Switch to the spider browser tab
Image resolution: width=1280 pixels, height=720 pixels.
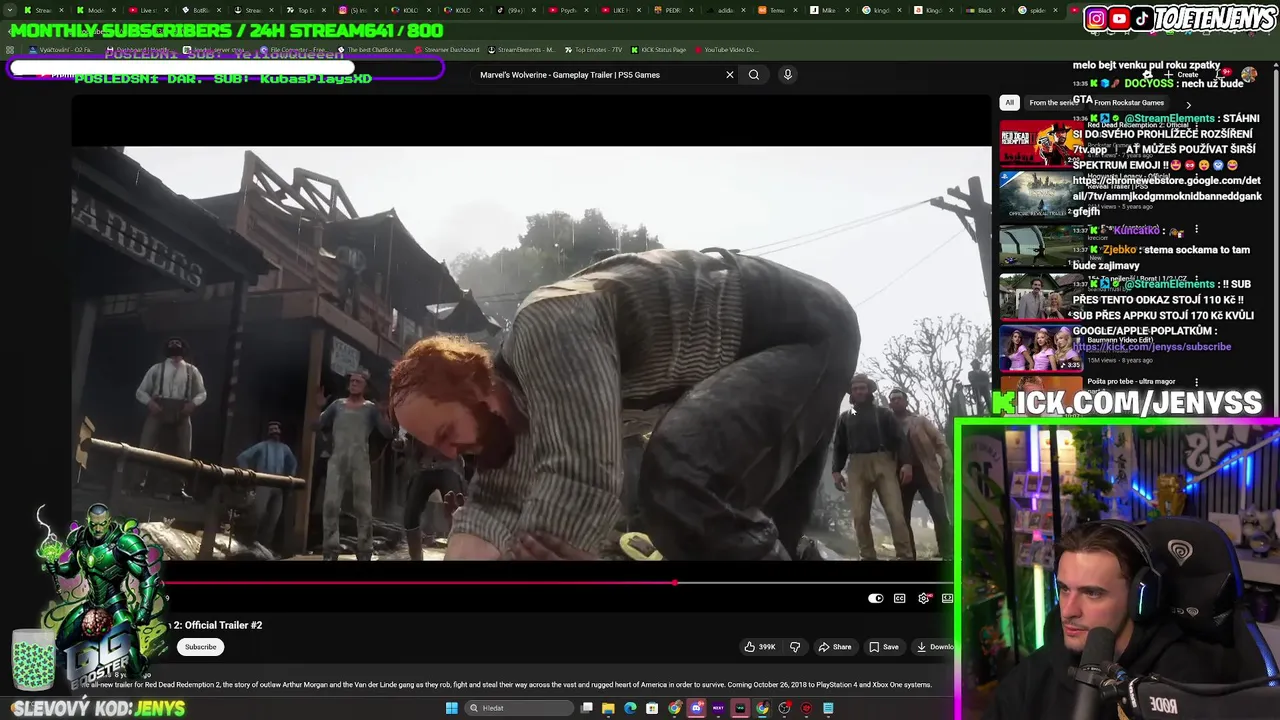(x=1037, y=10)
